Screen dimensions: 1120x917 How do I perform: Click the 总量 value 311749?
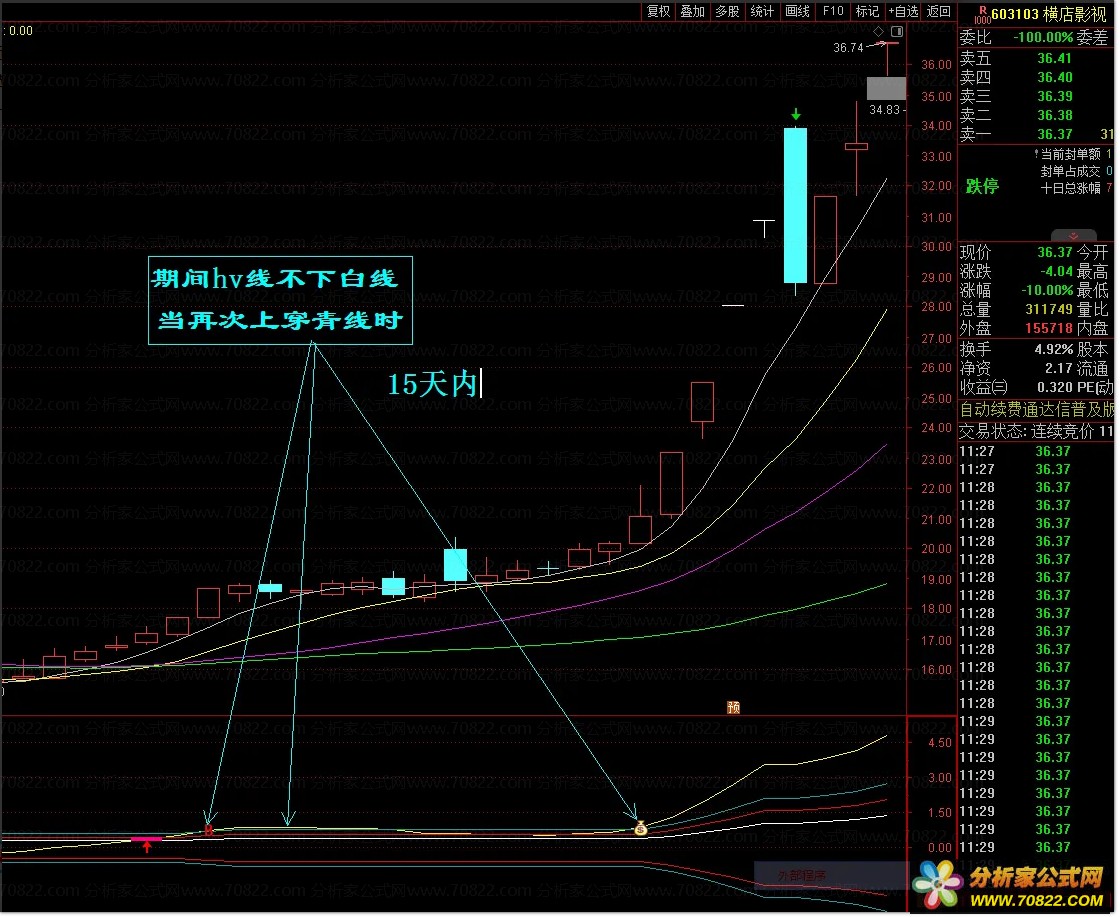tap(1049, 310)
